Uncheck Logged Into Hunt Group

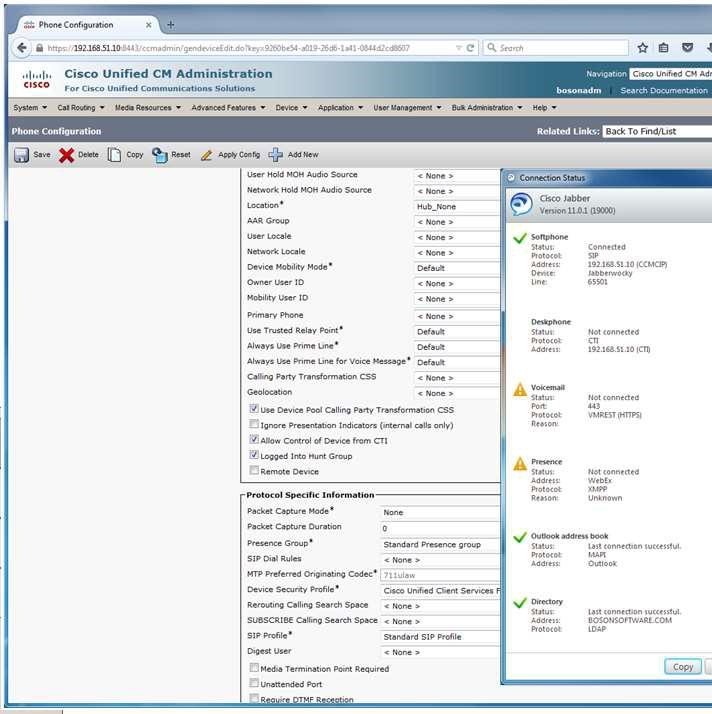pos(254,455)
